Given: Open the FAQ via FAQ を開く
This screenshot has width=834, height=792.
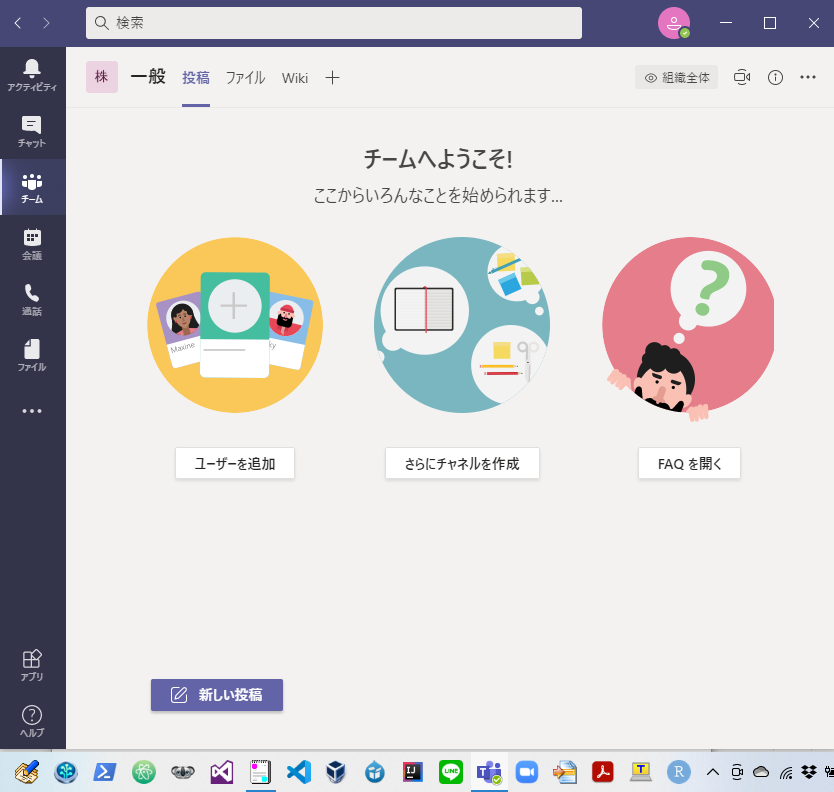Looking at the screenshot, I should (x=688, y=463).
